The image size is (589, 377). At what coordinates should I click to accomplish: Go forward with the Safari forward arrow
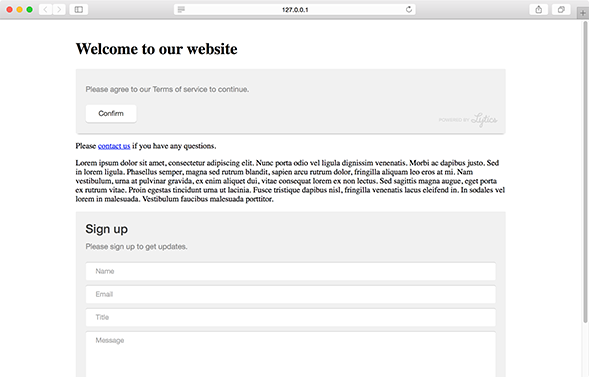pos(59,9)
